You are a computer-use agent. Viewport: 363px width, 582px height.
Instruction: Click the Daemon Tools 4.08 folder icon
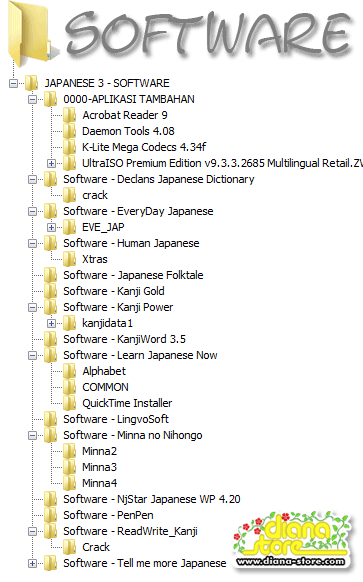pos(69,131)
